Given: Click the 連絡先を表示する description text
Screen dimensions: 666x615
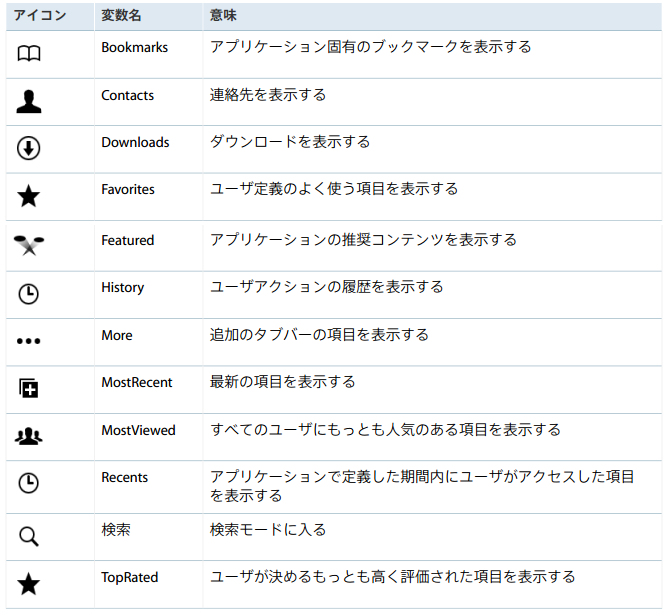Looking at the screenshot, I should click(268, 95).
